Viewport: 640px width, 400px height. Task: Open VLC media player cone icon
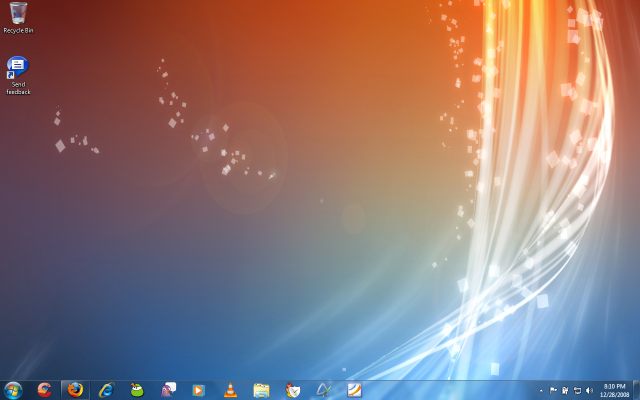click(x=230, y=390)
